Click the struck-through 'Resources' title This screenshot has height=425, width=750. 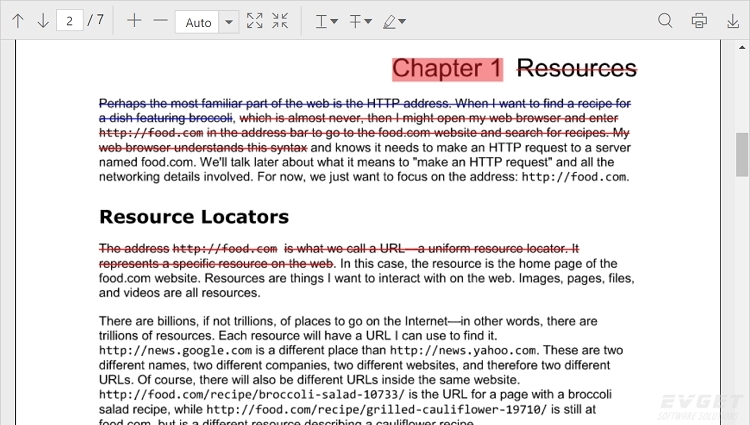tap(576, 68)
